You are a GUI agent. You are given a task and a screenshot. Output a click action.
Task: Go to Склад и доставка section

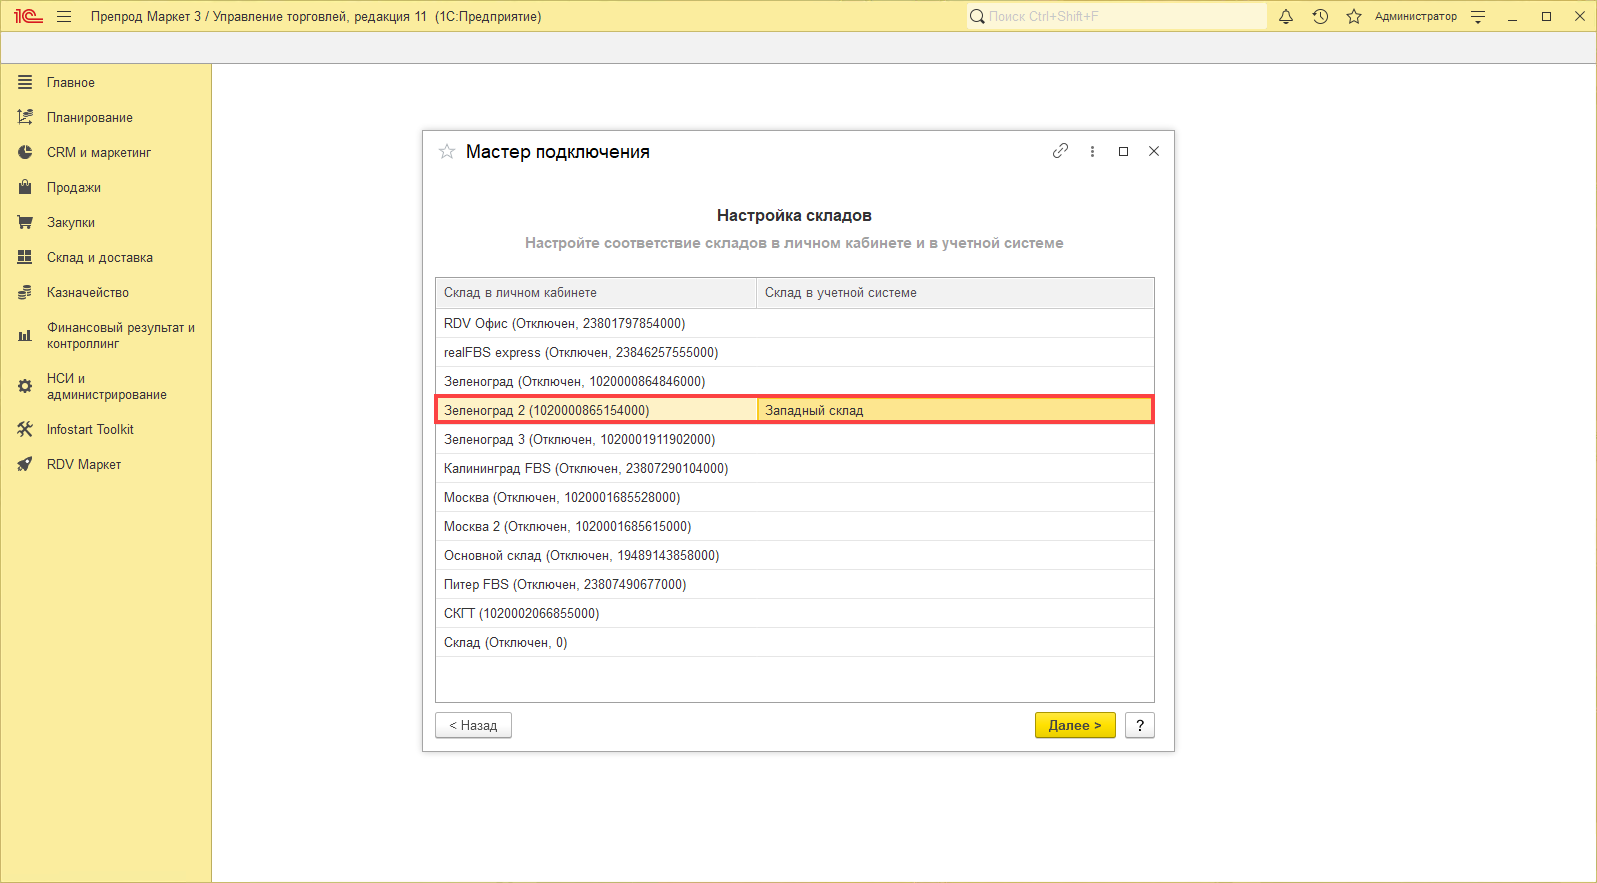(x=99, y=257)
